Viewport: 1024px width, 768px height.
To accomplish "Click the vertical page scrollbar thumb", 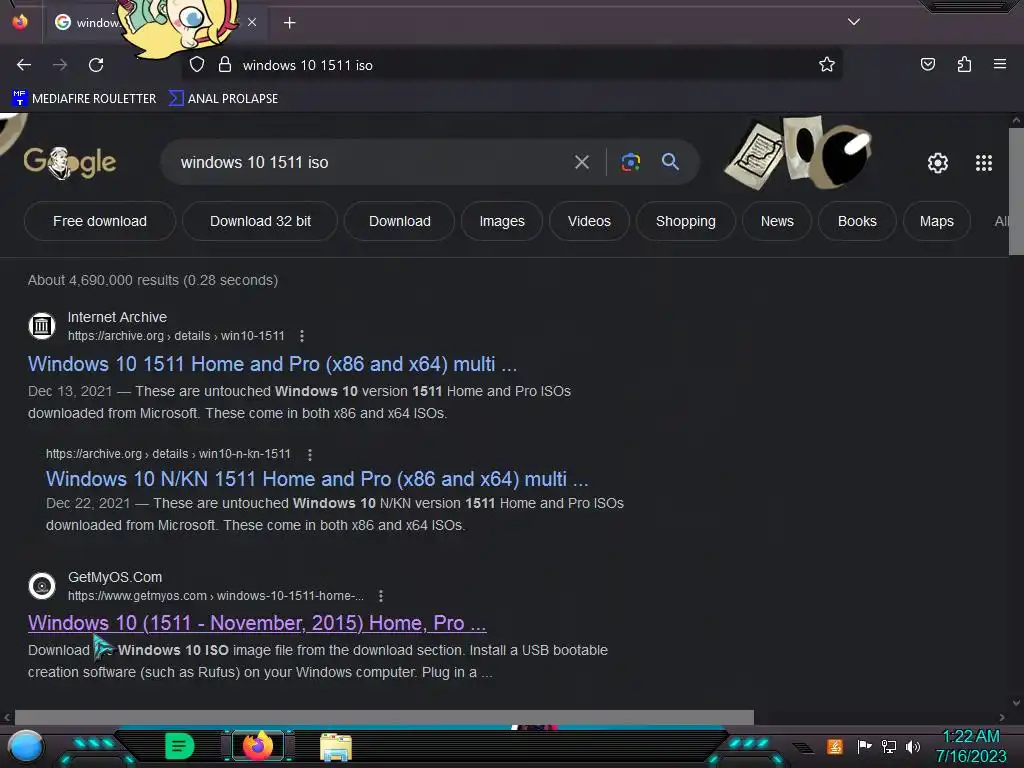I will tap(1016, 191).
